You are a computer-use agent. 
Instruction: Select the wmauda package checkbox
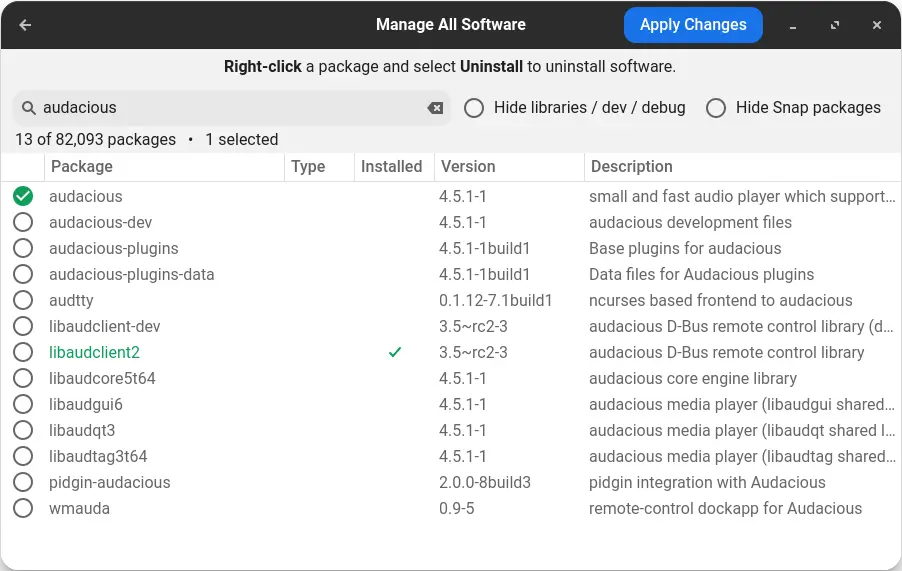pos(23,508)
